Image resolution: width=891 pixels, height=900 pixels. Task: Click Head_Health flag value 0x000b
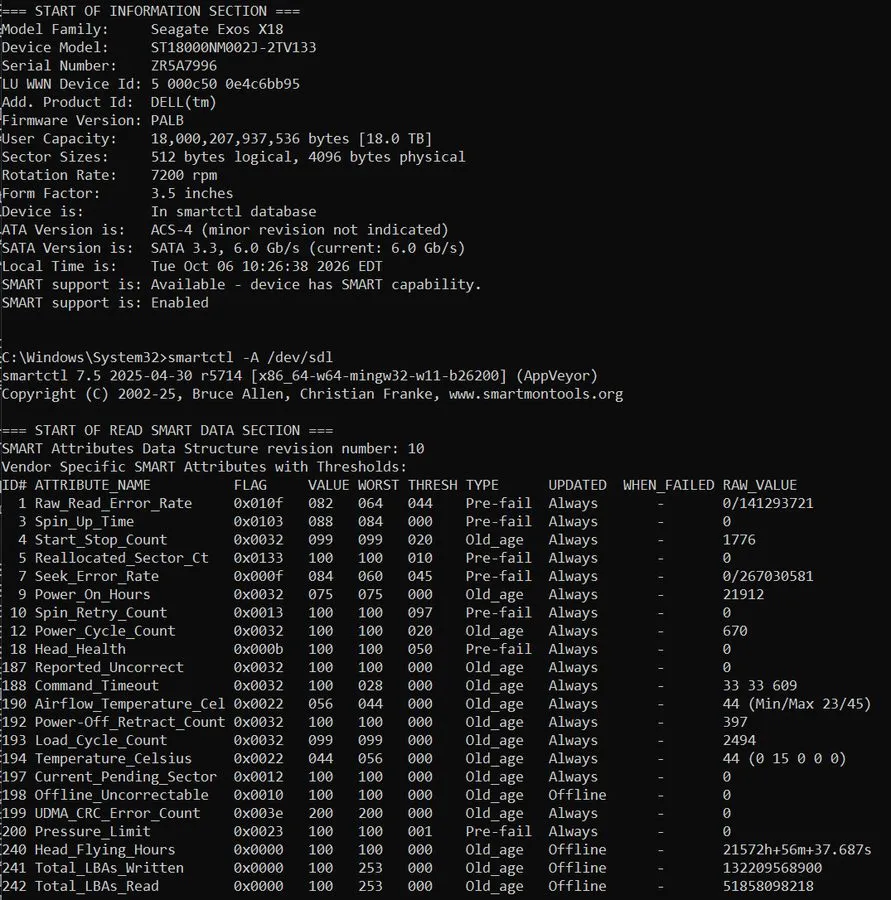[x=258, y=649]
